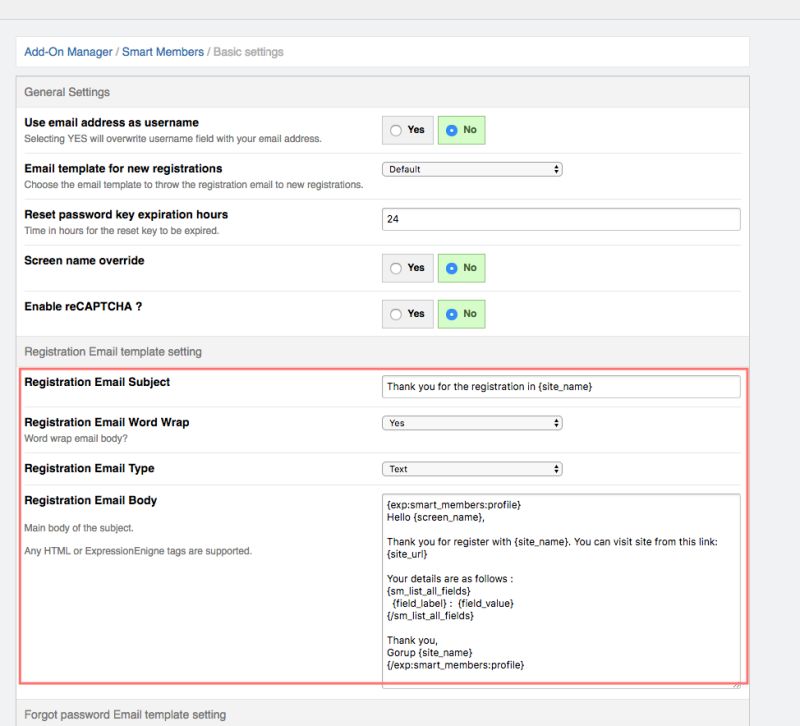Enable reCAPTCHA by selecting Yes
The image size is (800, 726).
coord(407,313)
